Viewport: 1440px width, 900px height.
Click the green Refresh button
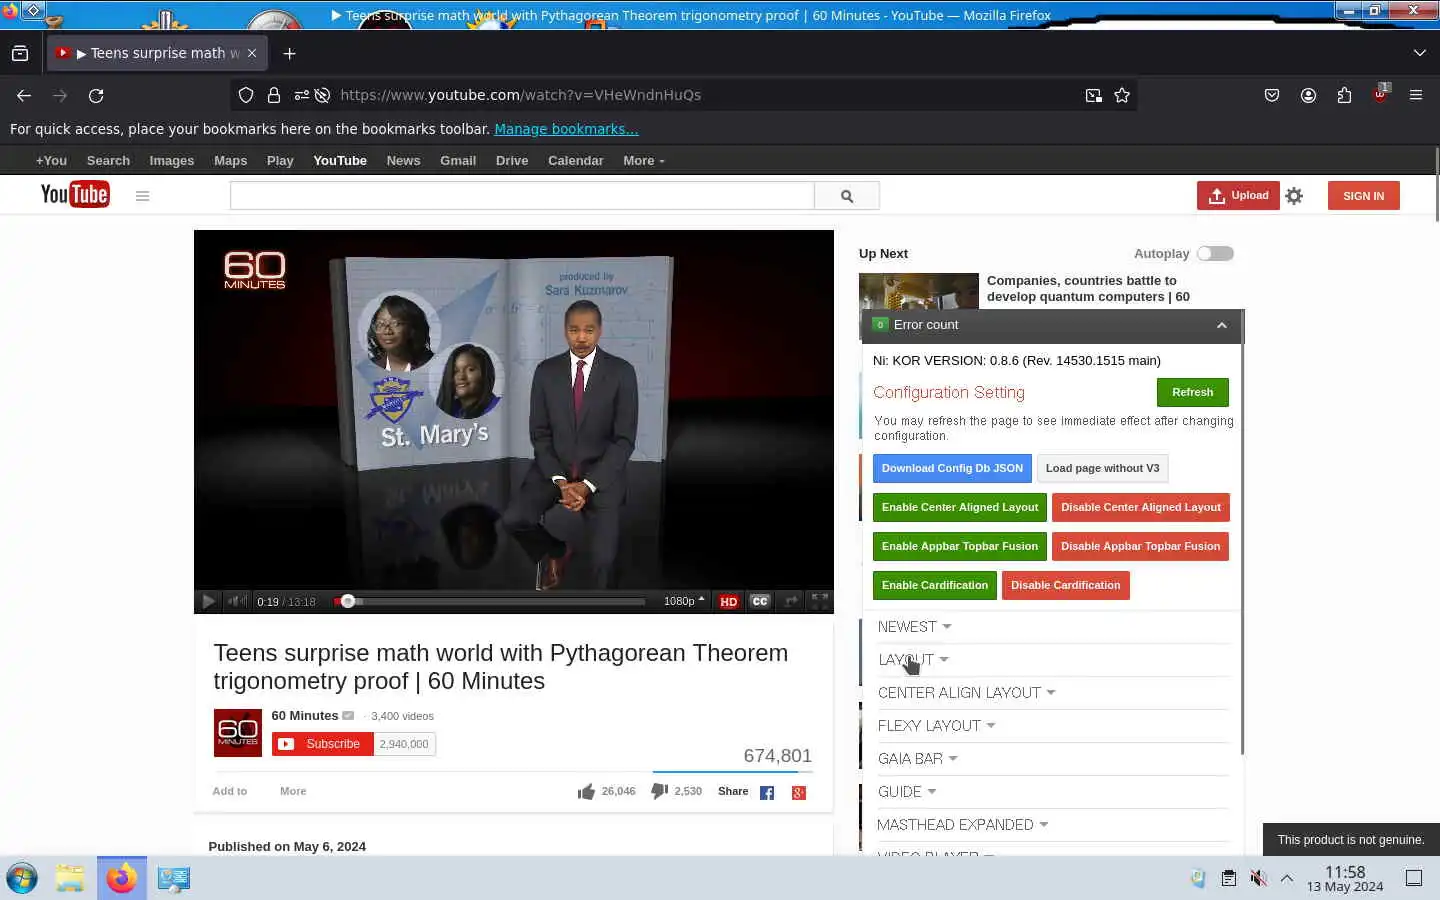(x=1192, y=392)
